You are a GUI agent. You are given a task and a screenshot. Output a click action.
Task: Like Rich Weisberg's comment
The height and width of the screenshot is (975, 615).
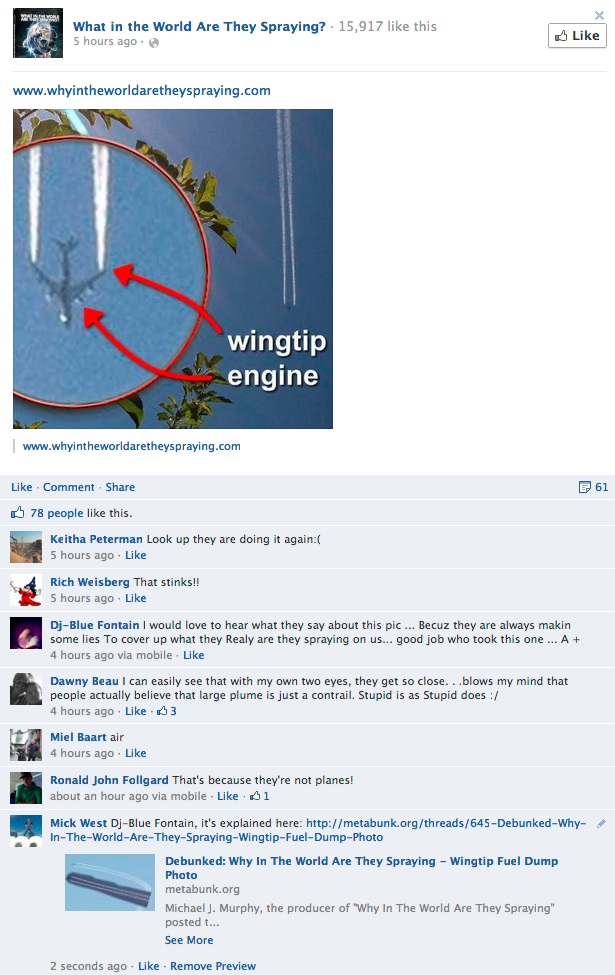click(x=136, y=598)
